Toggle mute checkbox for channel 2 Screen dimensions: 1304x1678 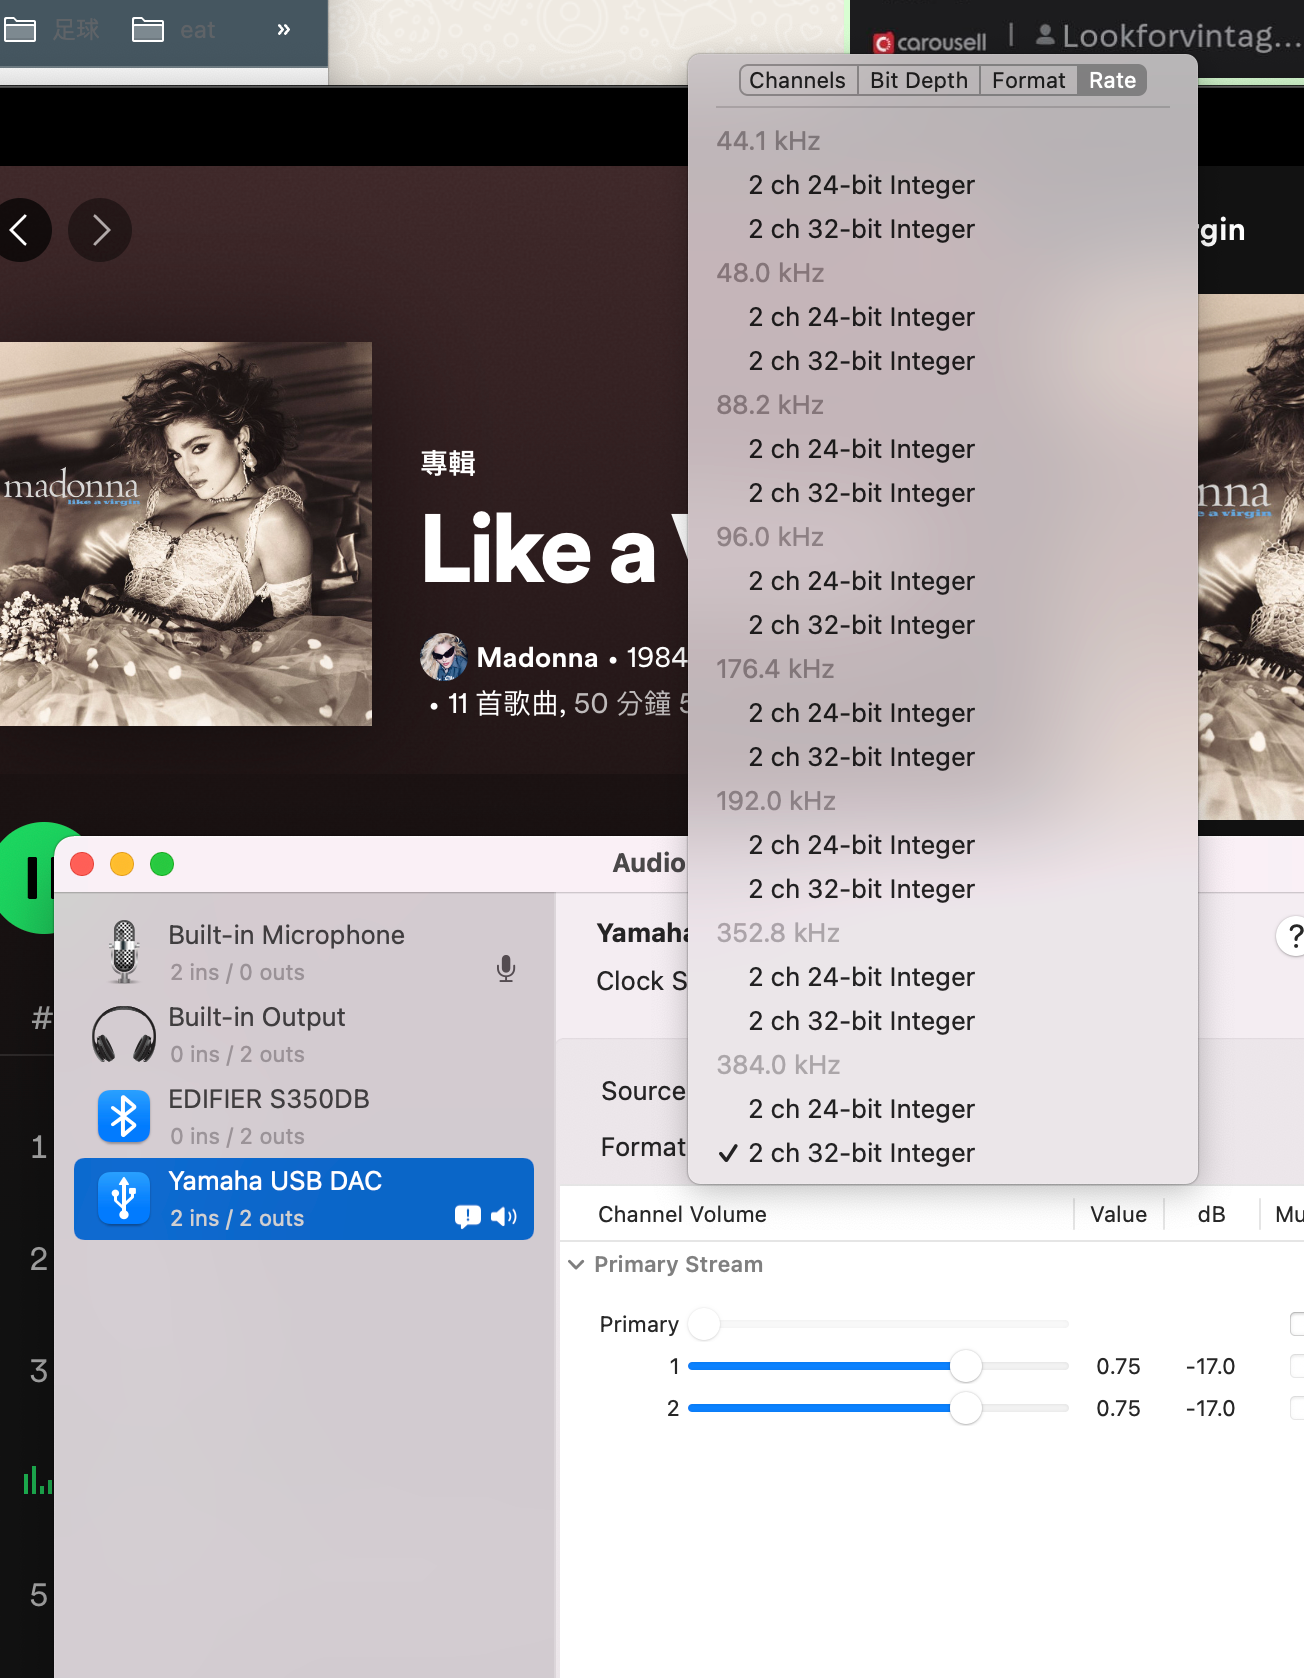tap(1297, 1408)
